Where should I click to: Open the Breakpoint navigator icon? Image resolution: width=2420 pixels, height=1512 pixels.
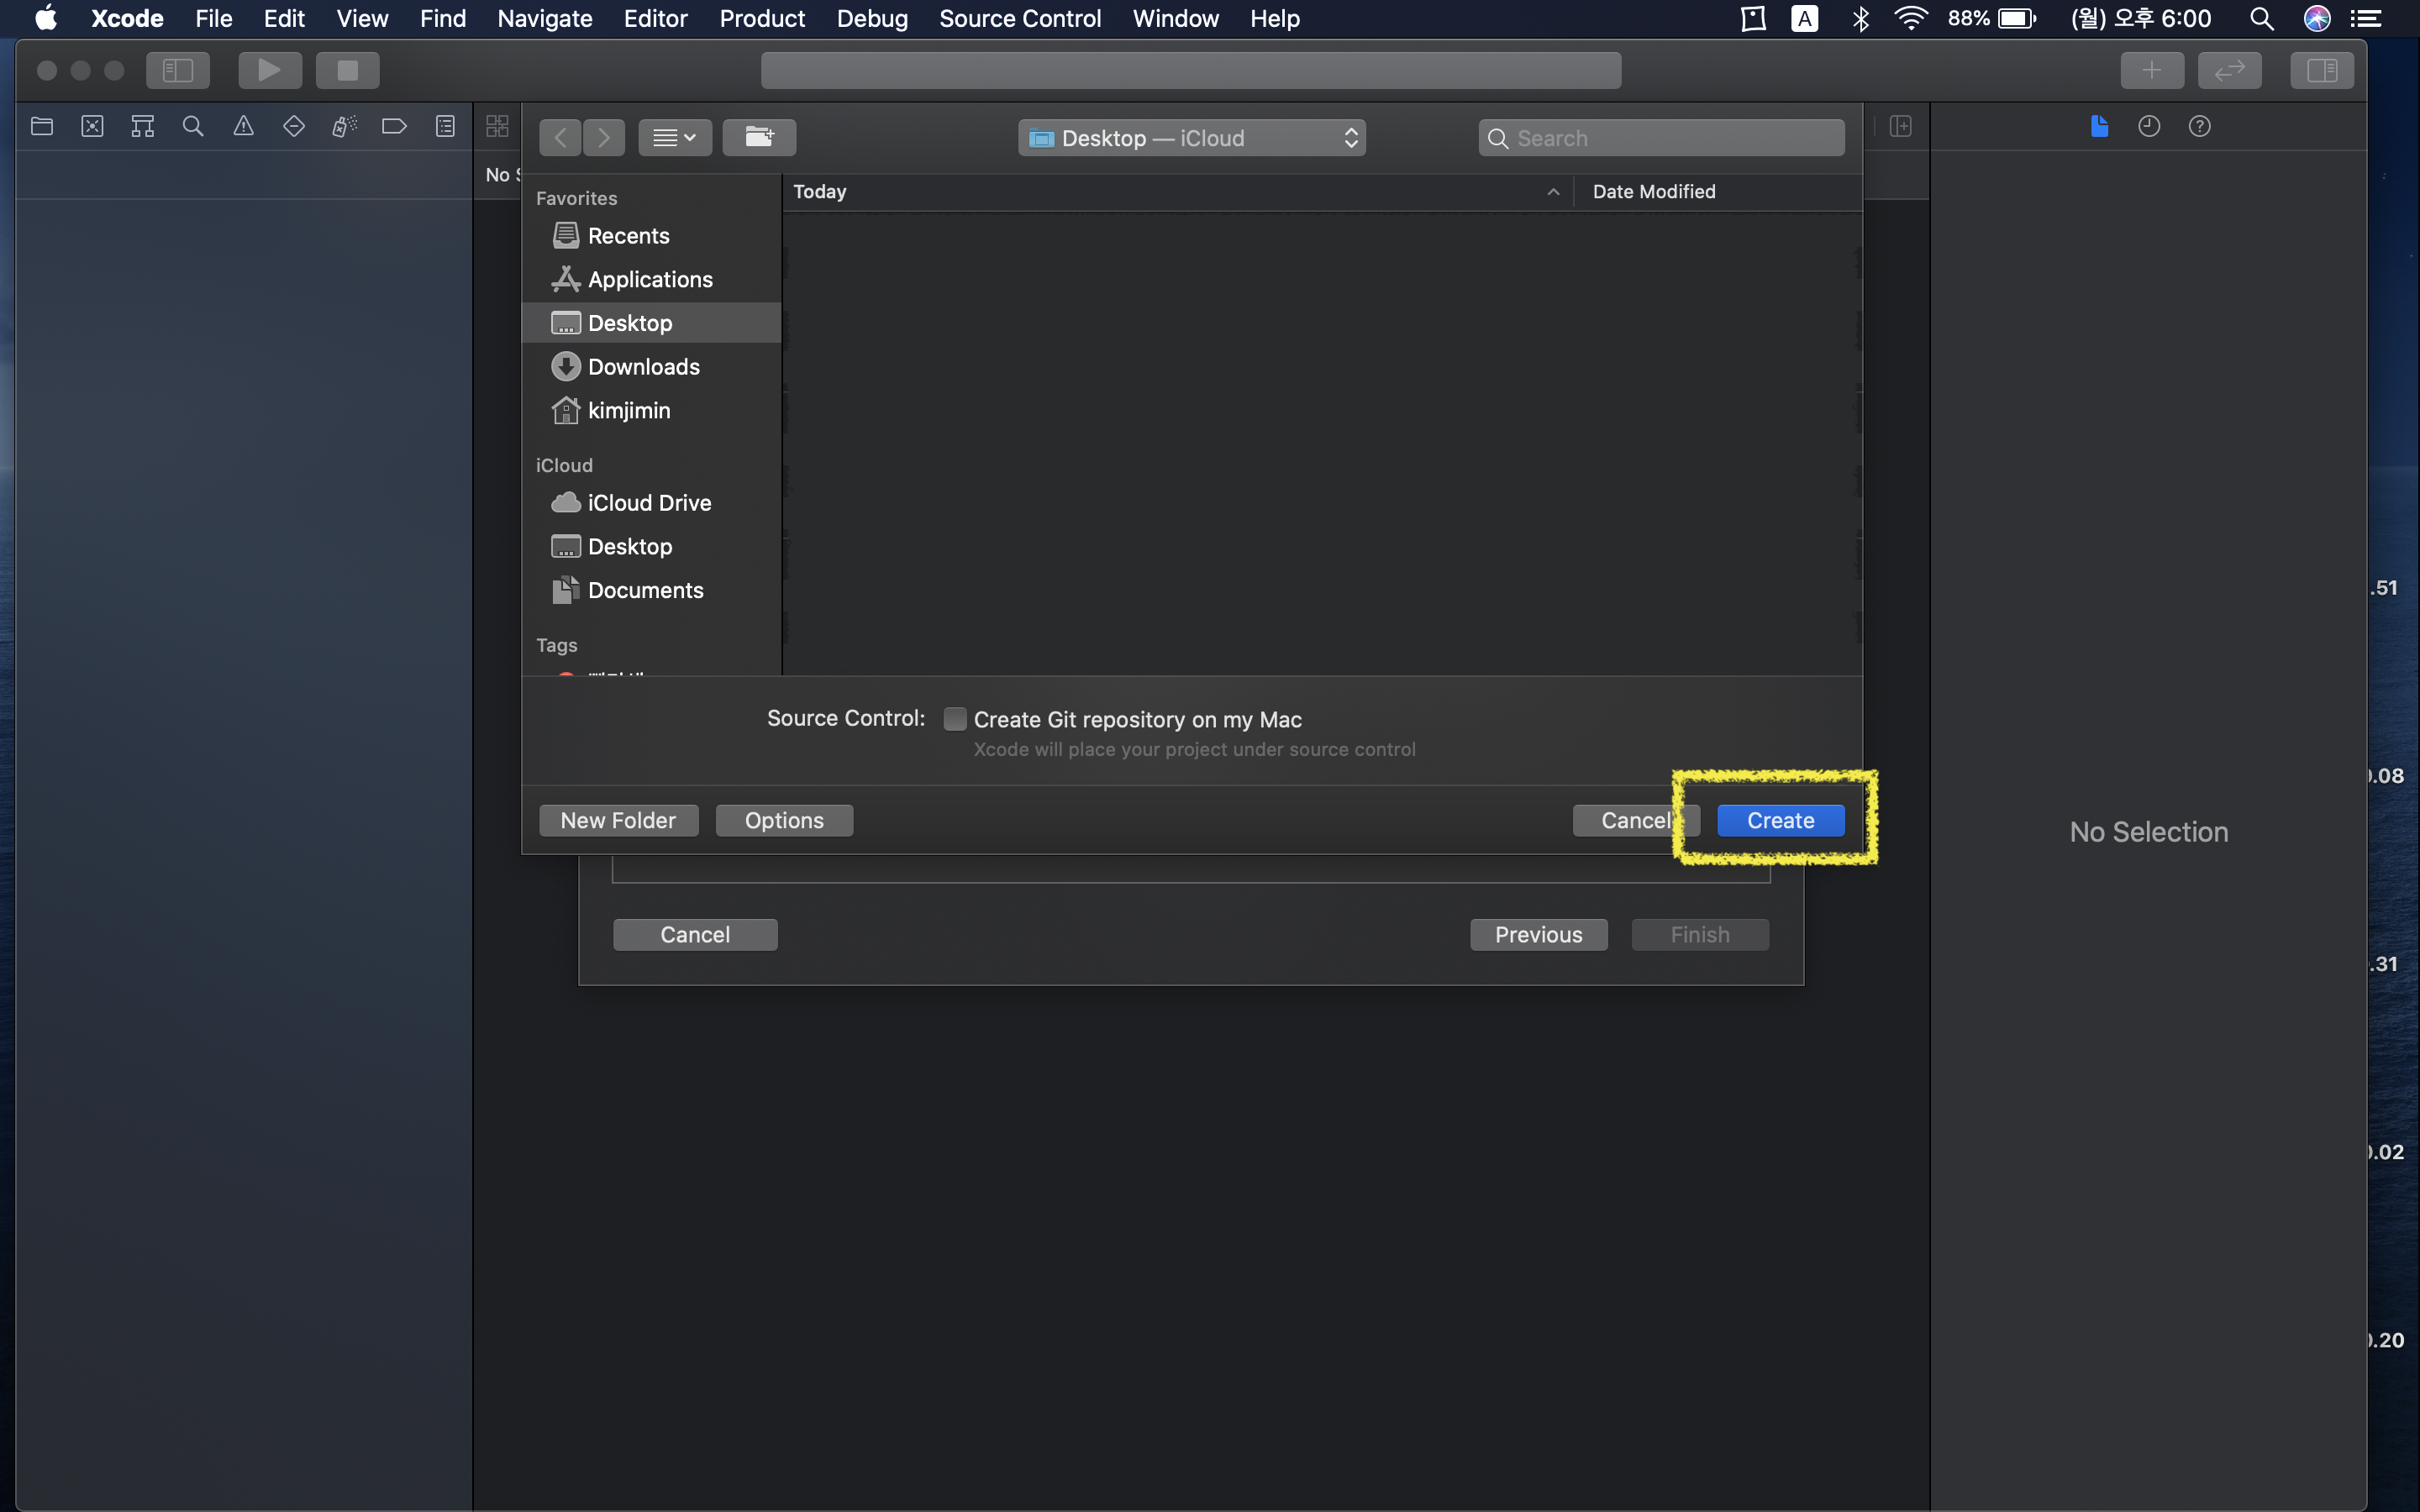tap(394, 126)
